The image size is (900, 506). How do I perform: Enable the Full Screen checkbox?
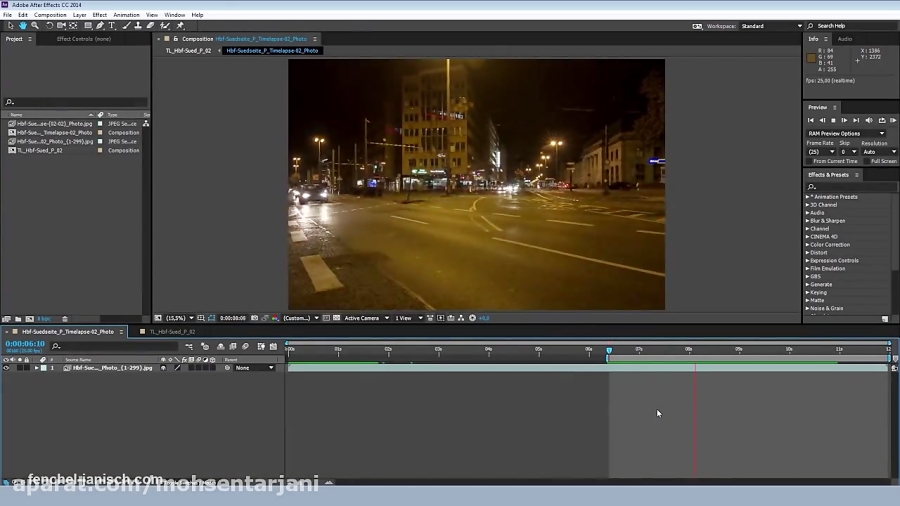click(867, 161)
